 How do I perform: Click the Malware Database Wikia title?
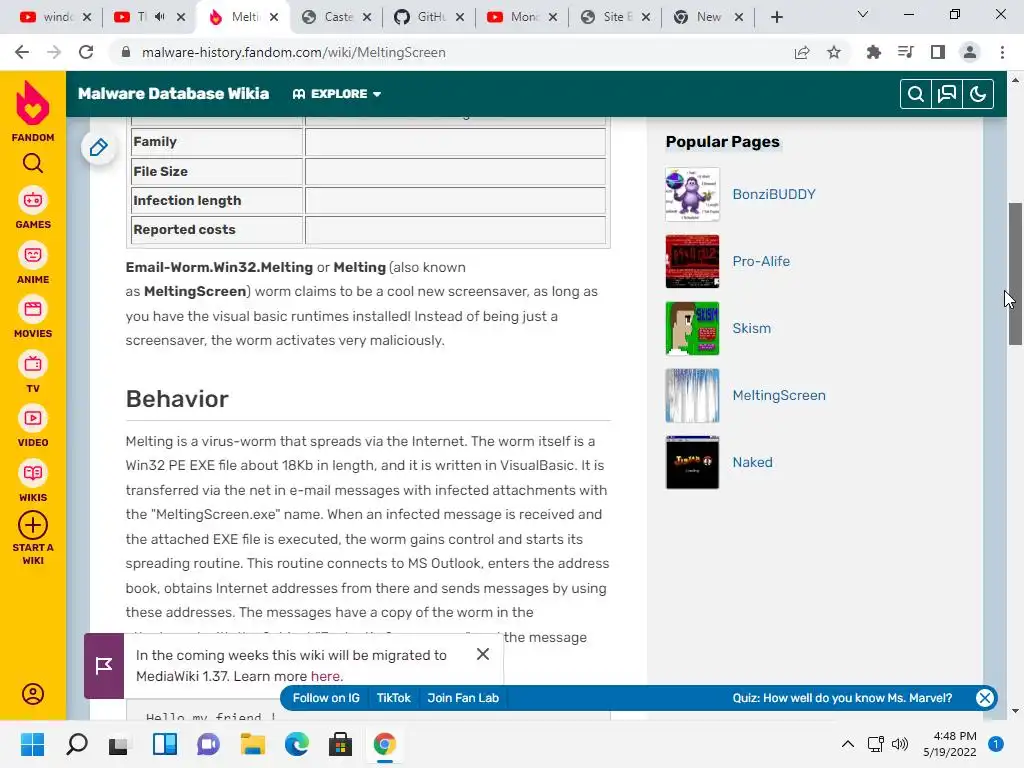[173, 93]
